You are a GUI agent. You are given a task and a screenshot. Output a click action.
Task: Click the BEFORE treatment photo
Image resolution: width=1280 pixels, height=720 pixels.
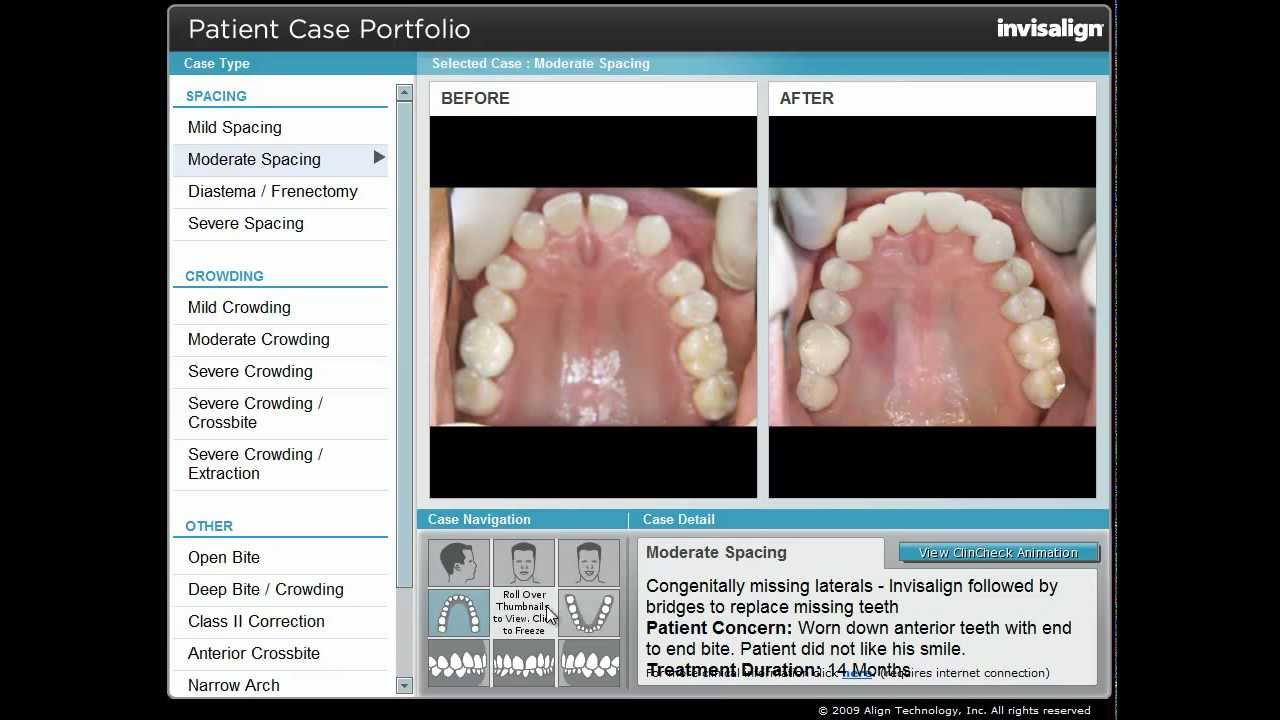click(593, 307)
